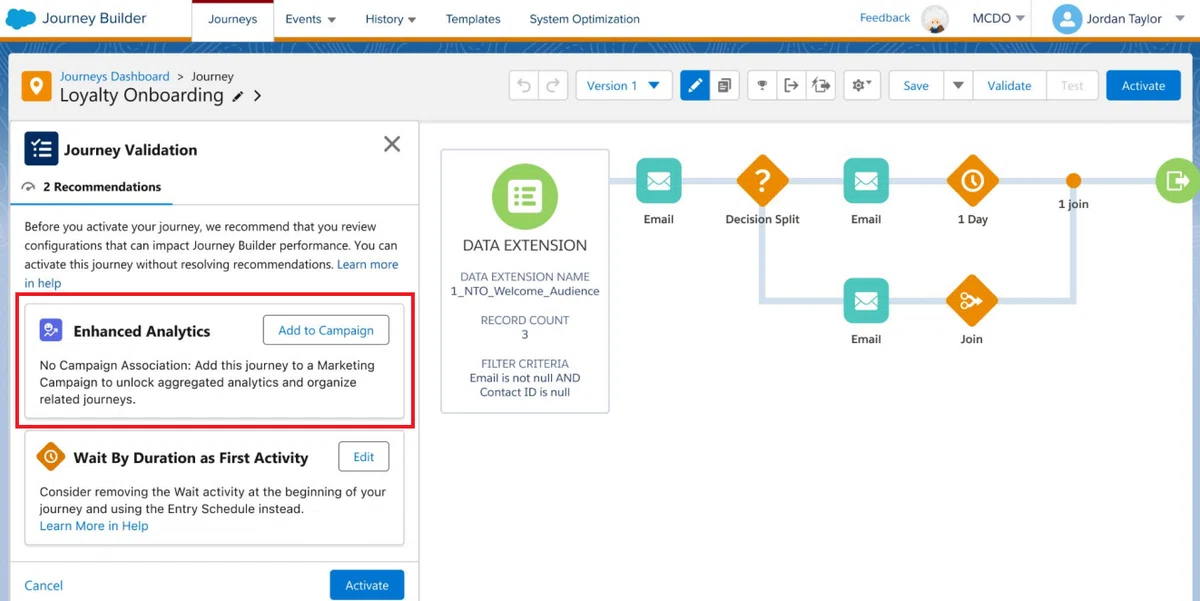The height and width of the screenshot is (601, 1200).
Task: Click the 1_NTO_Welcome_Audience data extension name
Action: coord(525,291)
